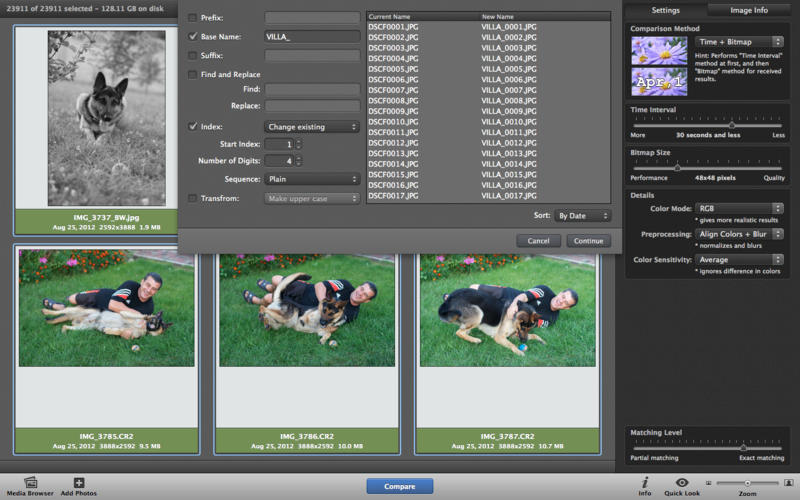The width and height of the screenshot is (800, 500).
Task: Click new name VILLA_0011.JPG
Action: [x=509, y=133]
